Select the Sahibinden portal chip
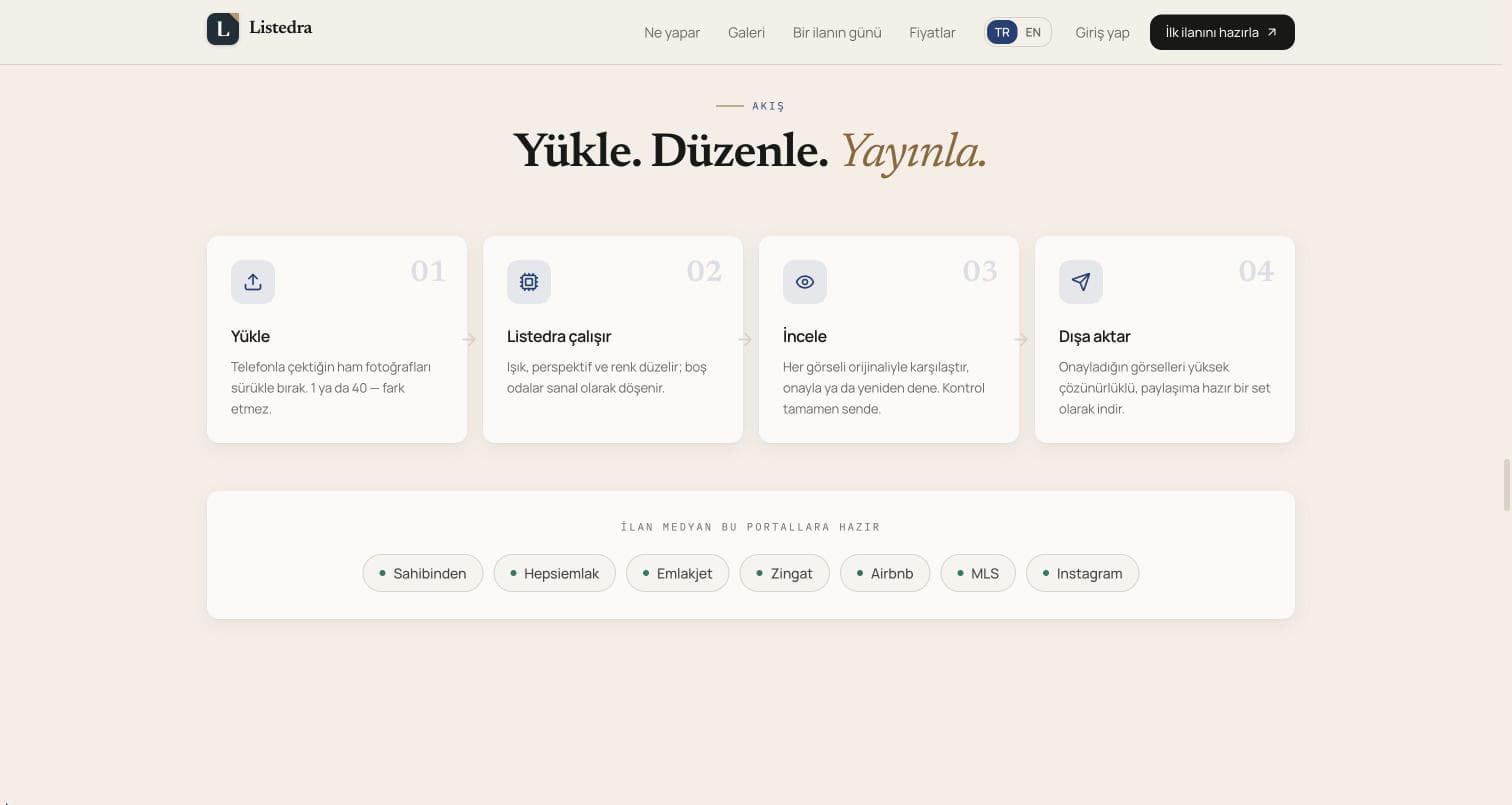This screenshot has height=805, width=1512. pos(423,573)
